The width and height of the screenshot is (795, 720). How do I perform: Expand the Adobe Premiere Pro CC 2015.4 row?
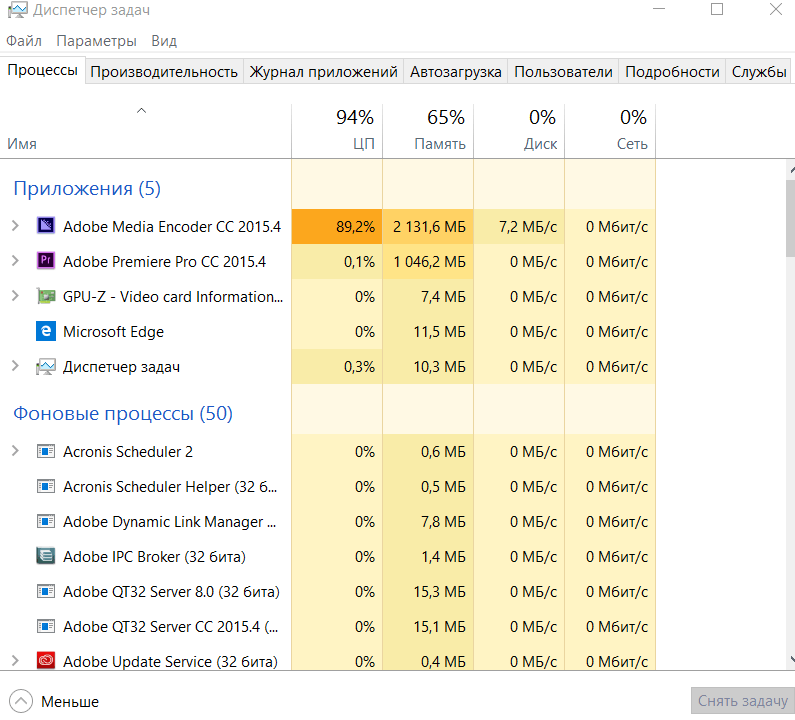pyautogui.click(x=15, y=261)
